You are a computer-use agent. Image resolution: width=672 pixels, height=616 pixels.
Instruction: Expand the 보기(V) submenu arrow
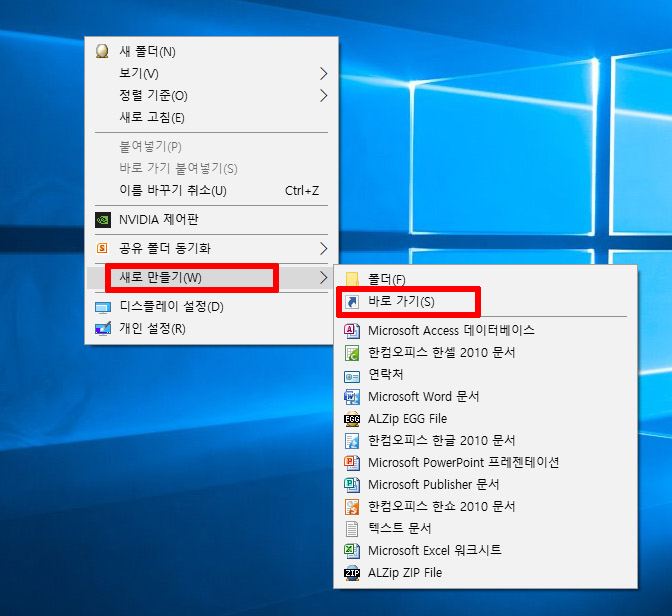coord(324,73)
